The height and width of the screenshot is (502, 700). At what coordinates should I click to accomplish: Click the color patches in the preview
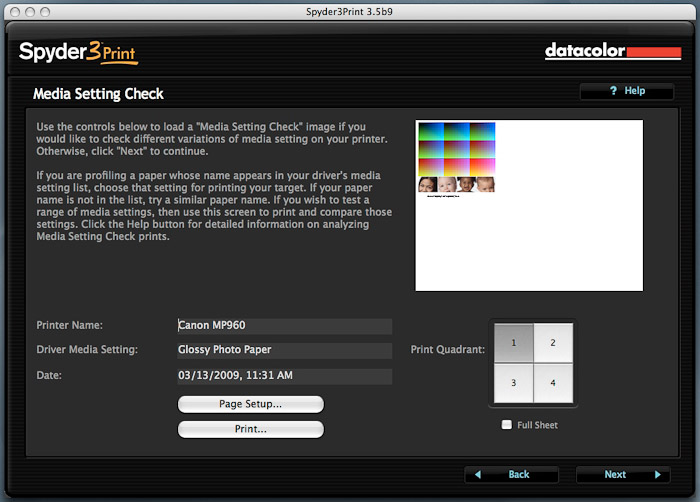pyautogui.click(x=456, y=149)
